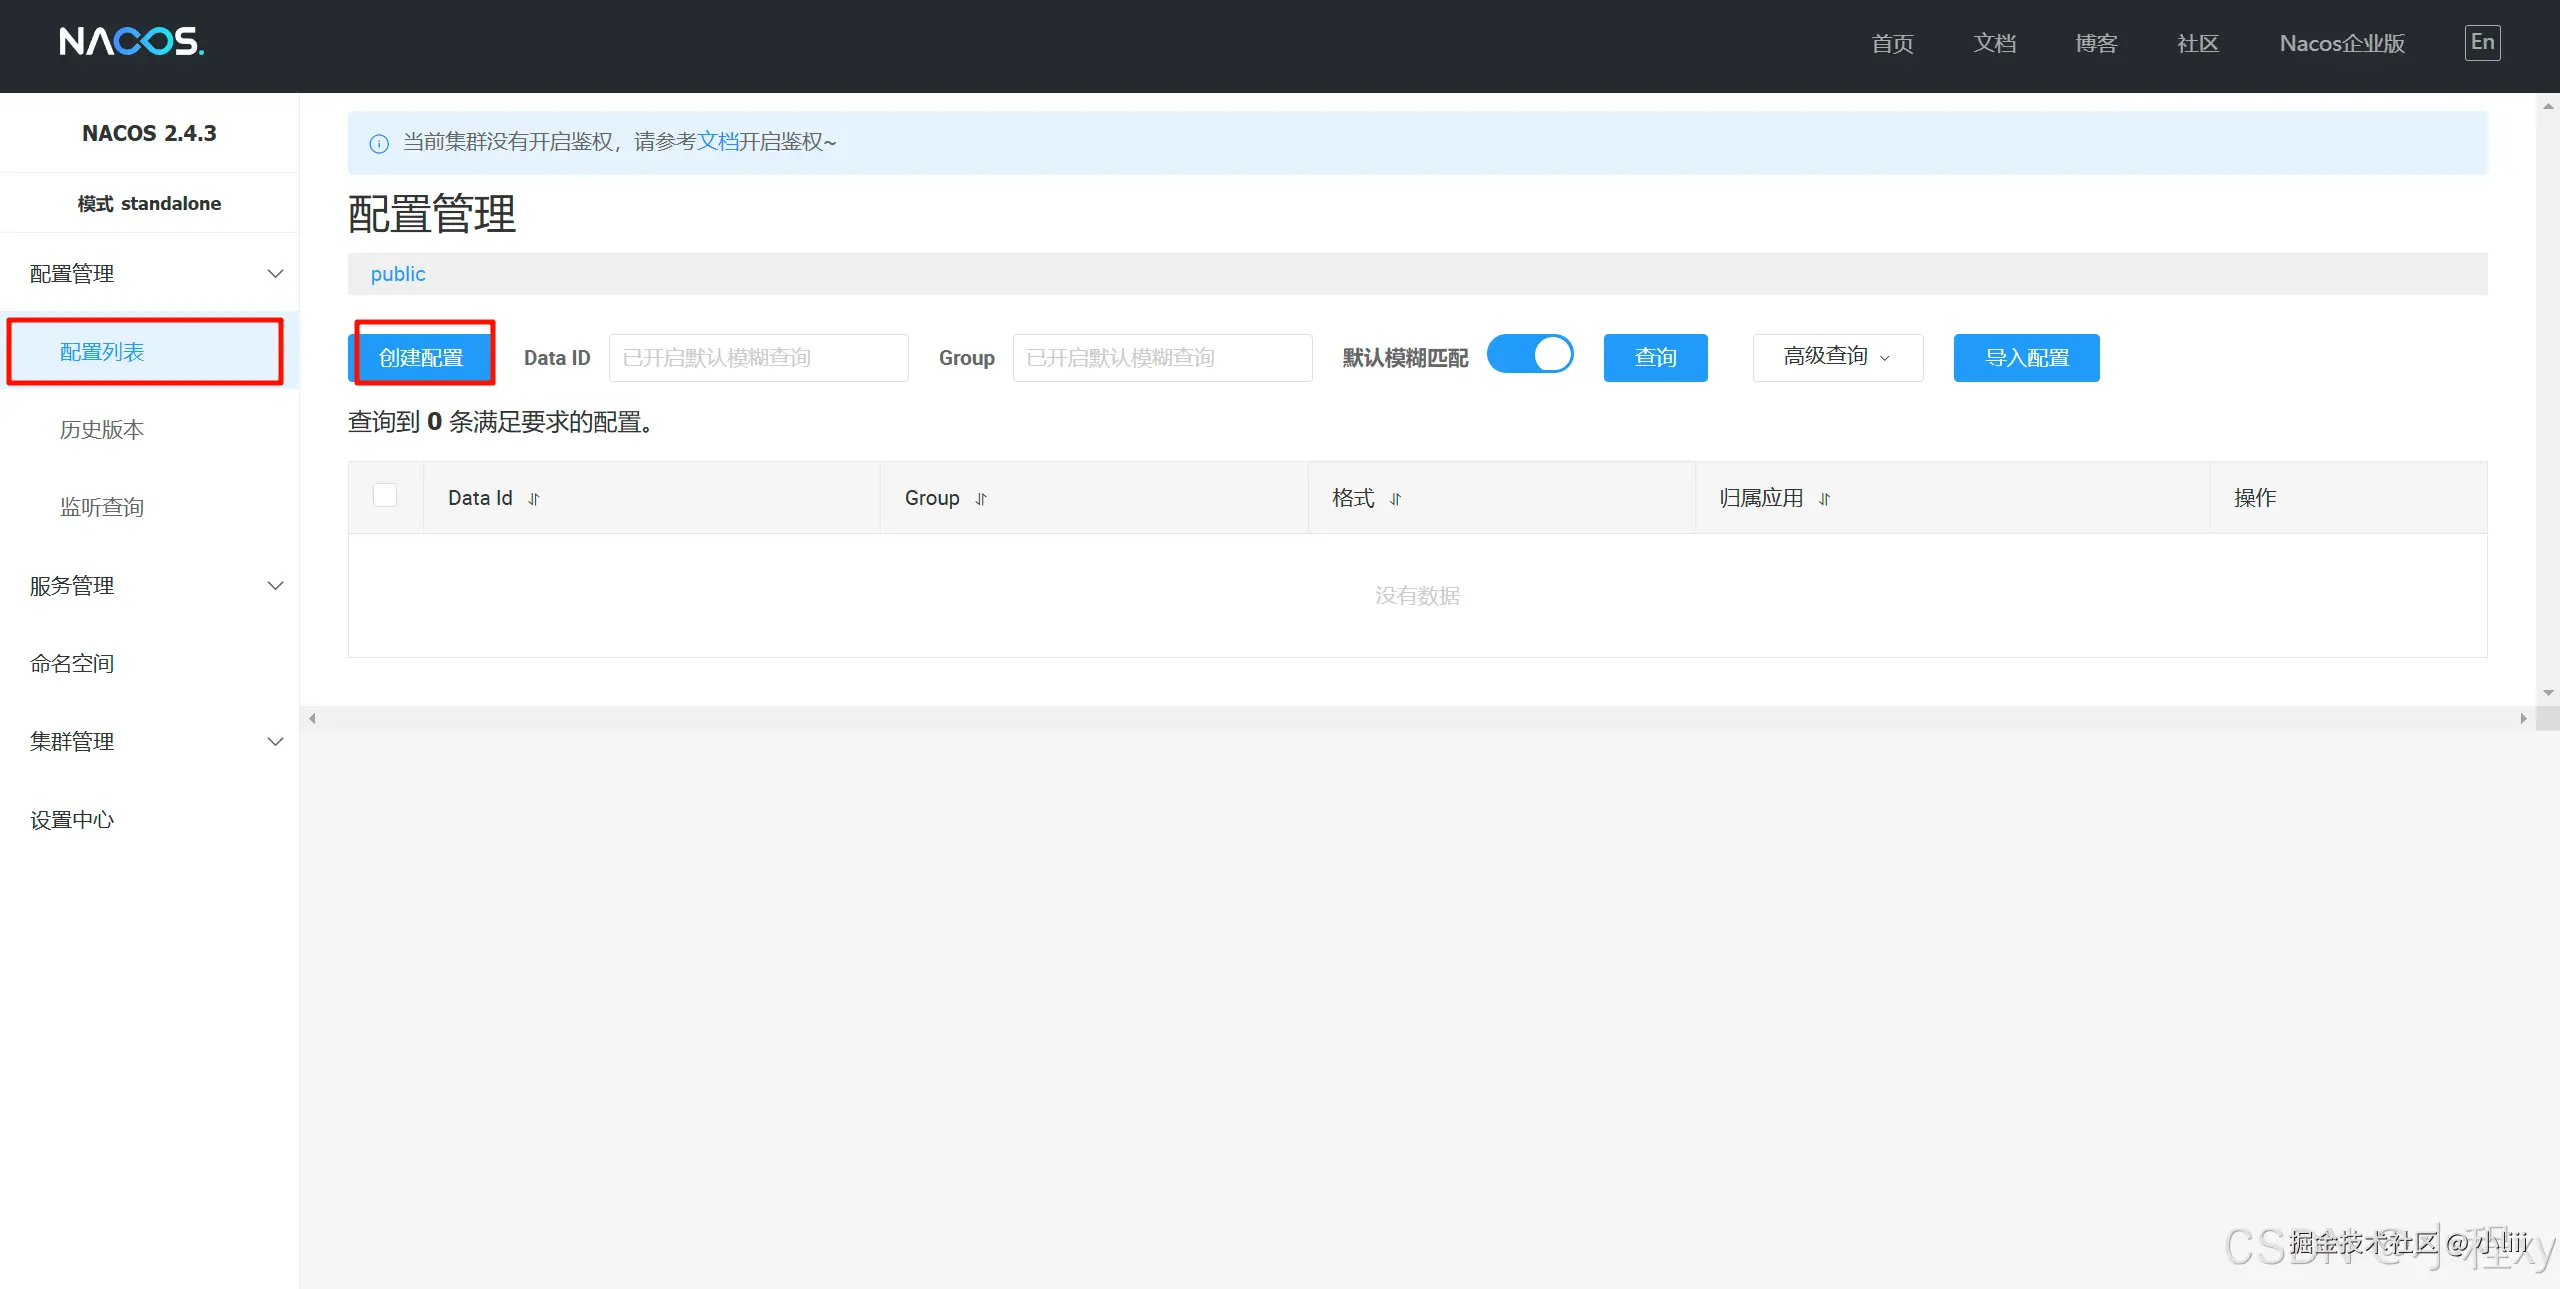The height and width of the screenshot is (1289, 2560).
Task: Switch language with the En icon
Action: 2482,43
